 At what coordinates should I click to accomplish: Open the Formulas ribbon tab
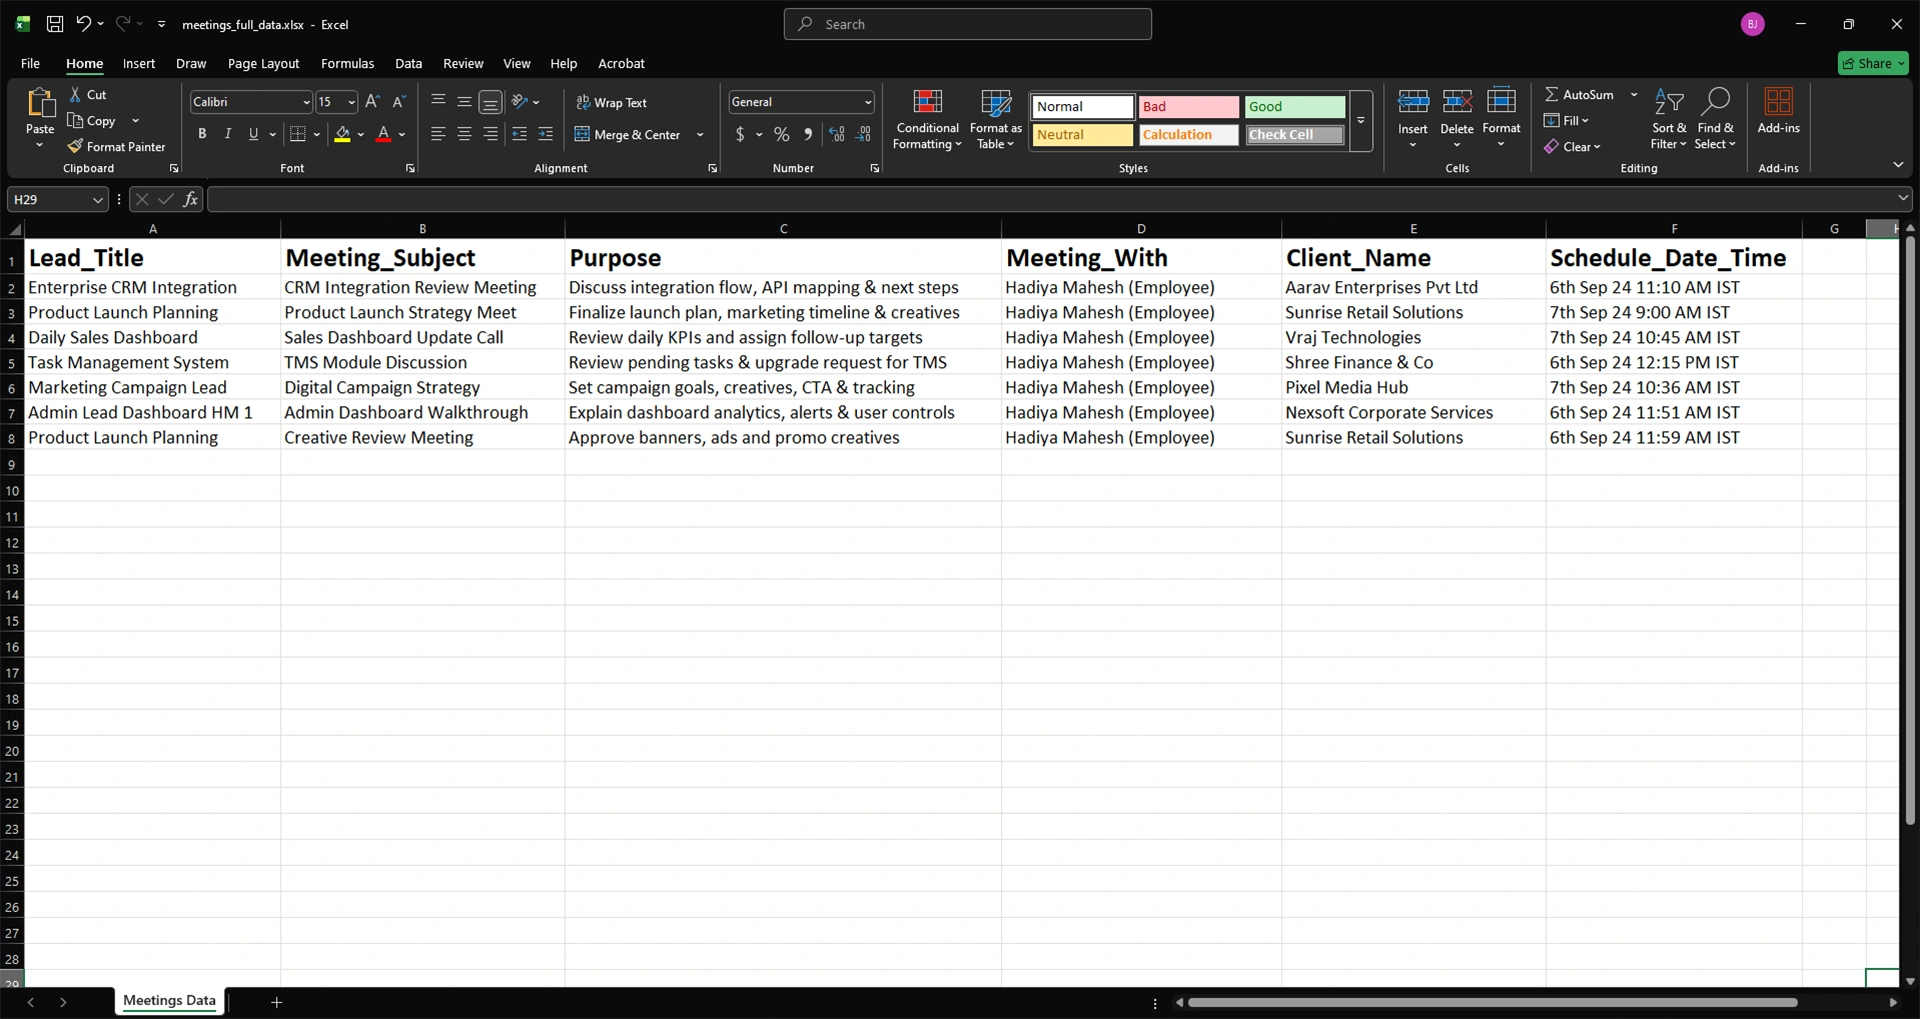347,63
